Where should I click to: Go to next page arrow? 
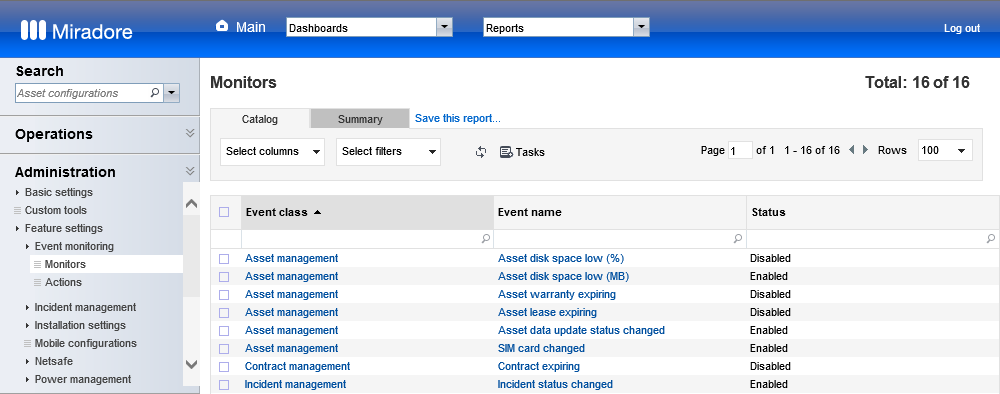[x=865, y=150]
